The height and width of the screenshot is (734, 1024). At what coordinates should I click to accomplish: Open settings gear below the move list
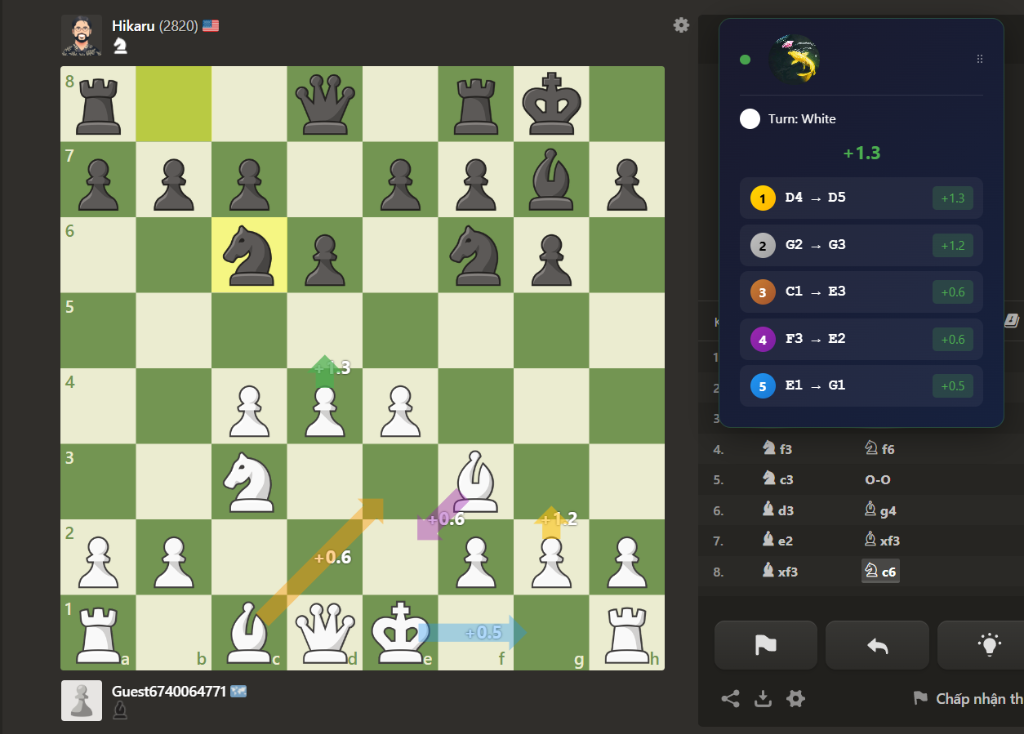(x=796, y=699)
